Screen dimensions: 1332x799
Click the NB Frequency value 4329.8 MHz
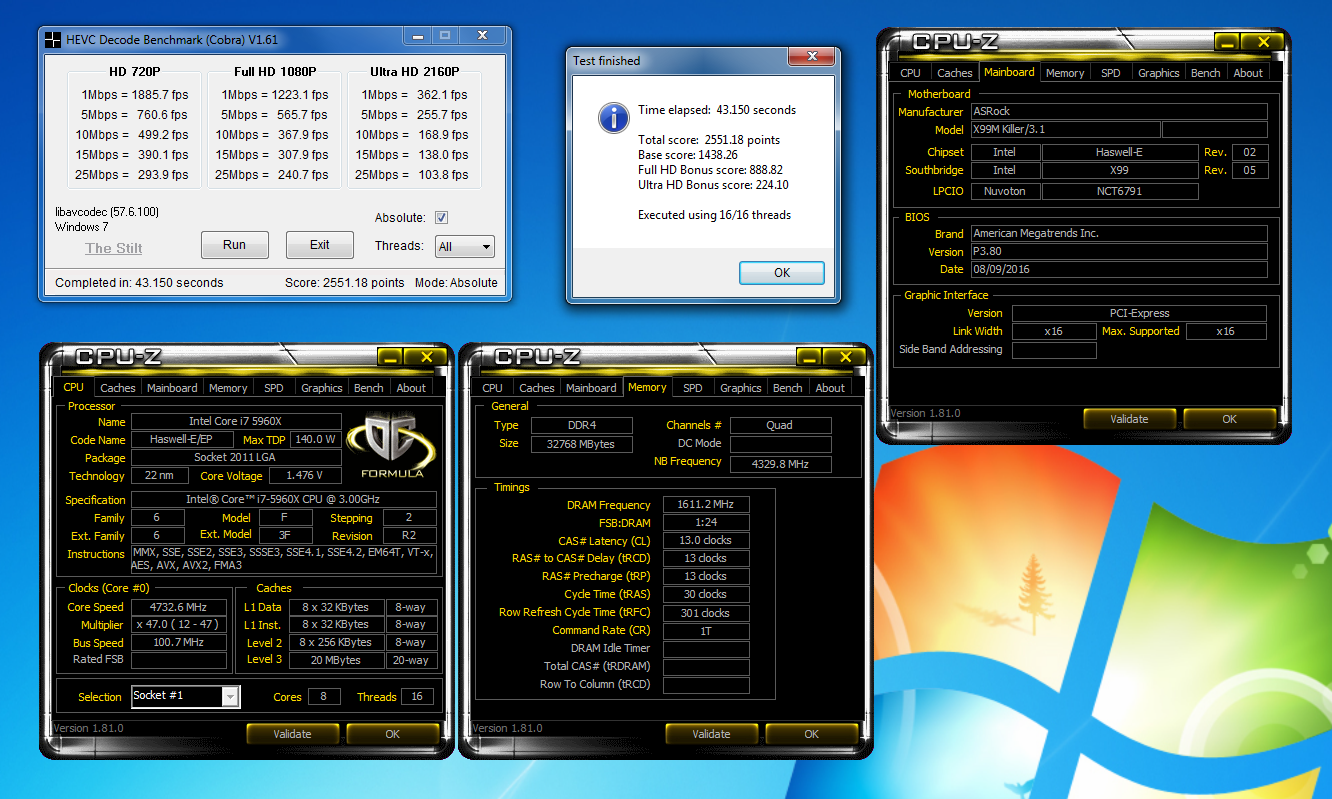click(x=781, y=464)
